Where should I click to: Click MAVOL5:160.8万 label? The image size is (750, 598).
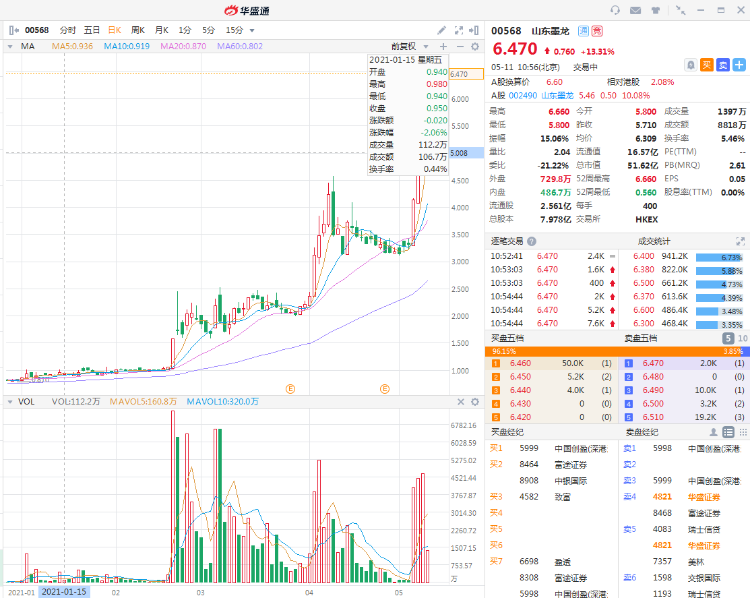143,402
